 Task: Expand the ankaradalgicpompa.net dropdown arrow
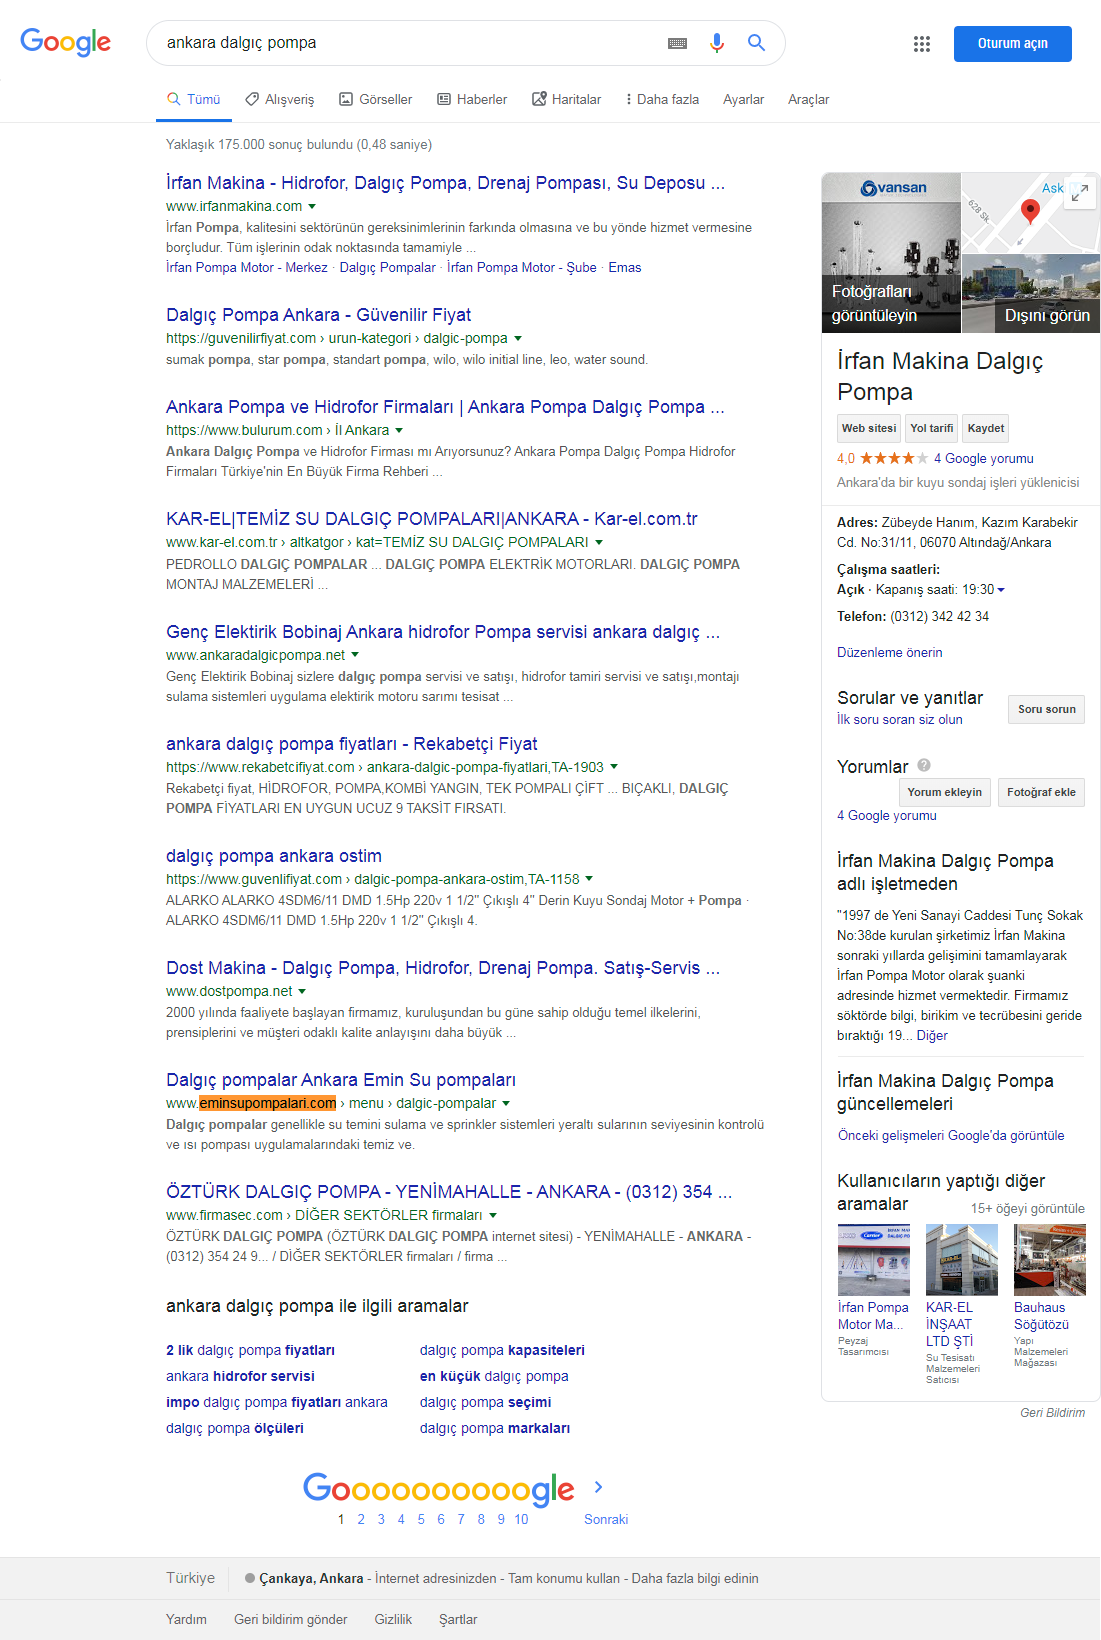pos(355,655)
